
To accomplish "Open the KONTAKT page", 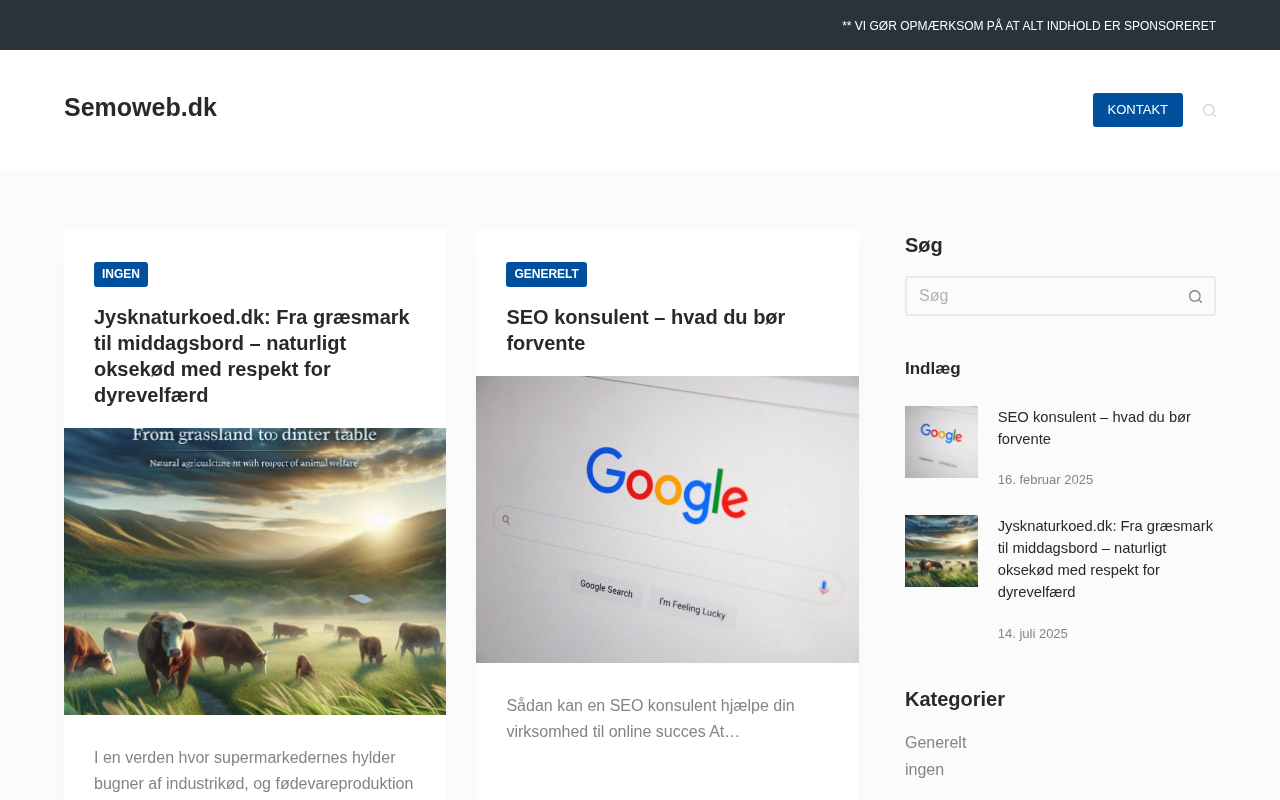I will click(1137, 110).
